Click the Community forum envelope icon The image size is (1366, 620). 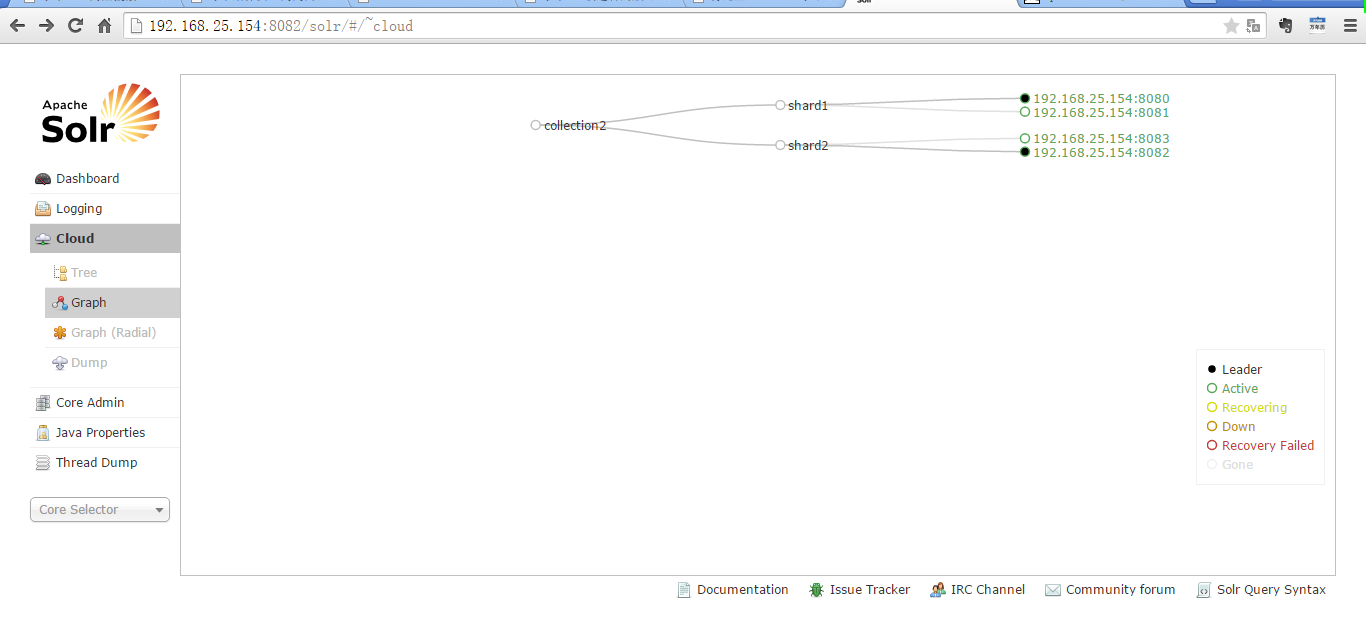tap(1052, 590)
